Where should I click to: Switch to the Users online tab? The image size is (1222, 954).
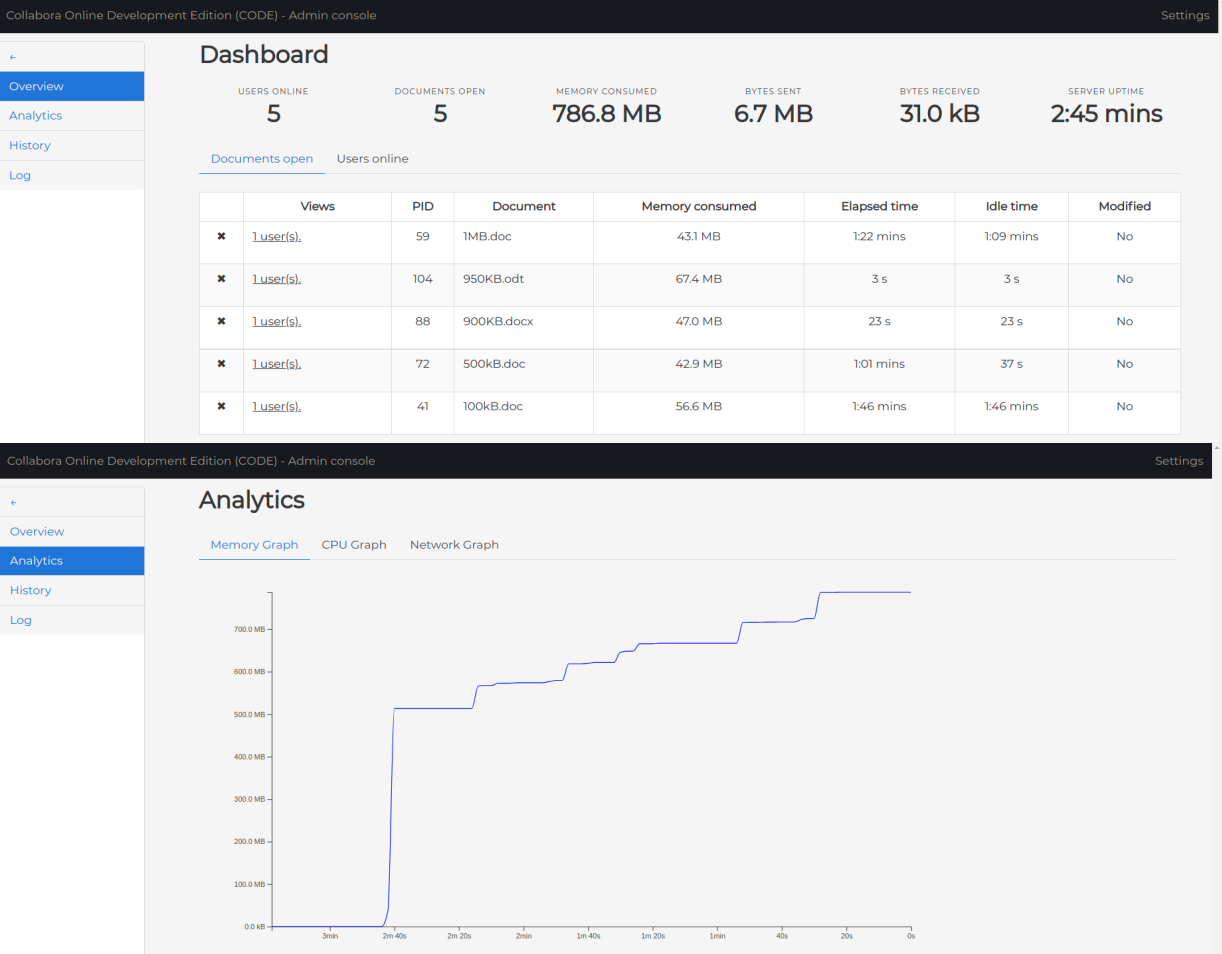[x=372, y=159]
